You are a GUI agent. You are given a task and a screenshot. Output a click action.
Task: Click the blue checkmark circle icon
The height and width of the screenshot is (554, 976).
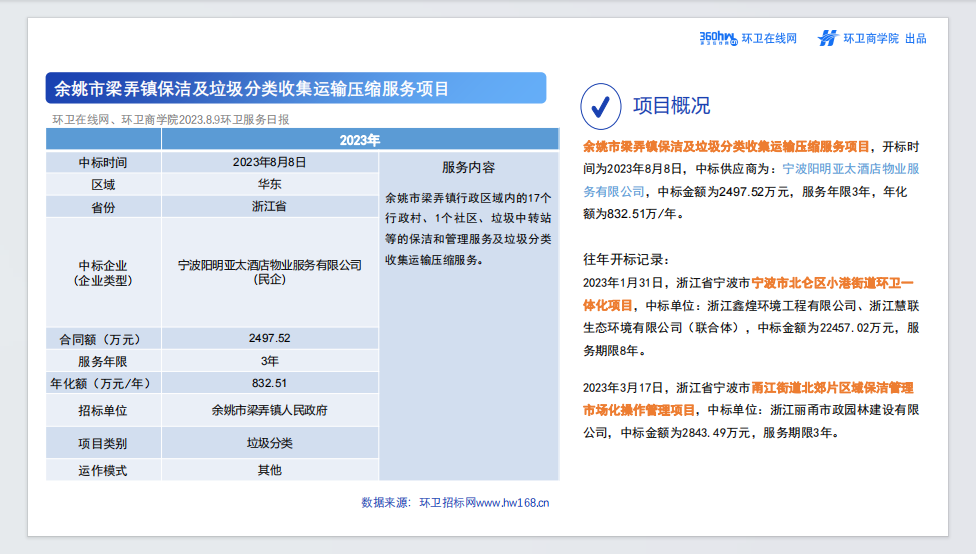(x=601, y=106)
